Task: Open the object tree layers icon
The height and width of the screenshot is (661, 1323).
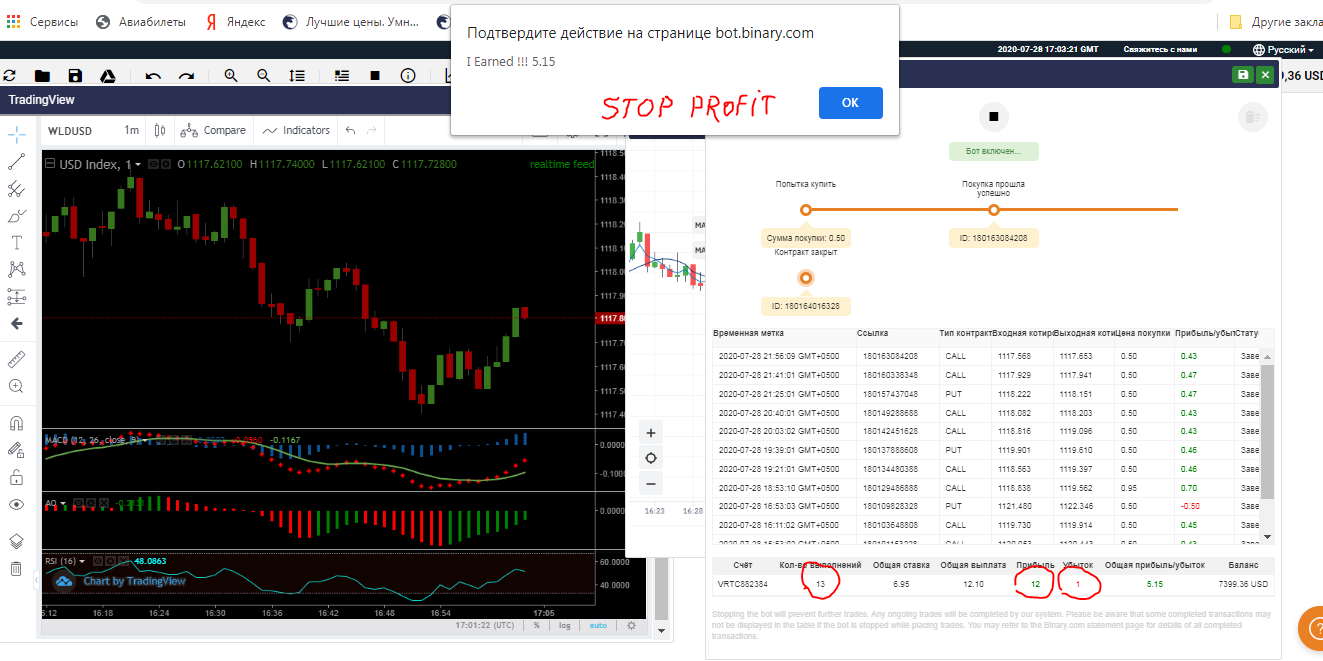Action: click(17, 541)
